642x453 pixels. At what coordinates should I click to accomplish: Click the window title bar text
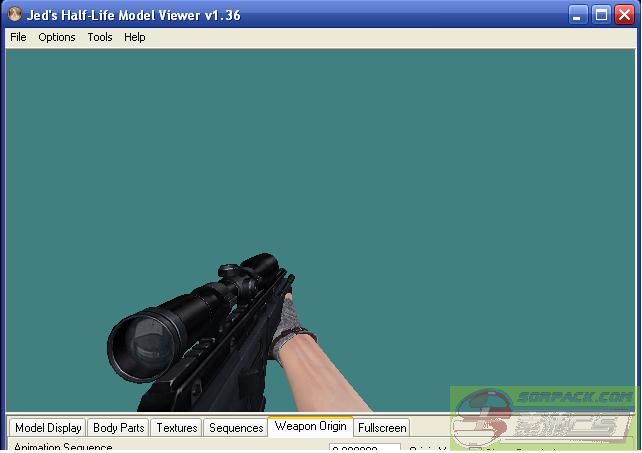132,15
